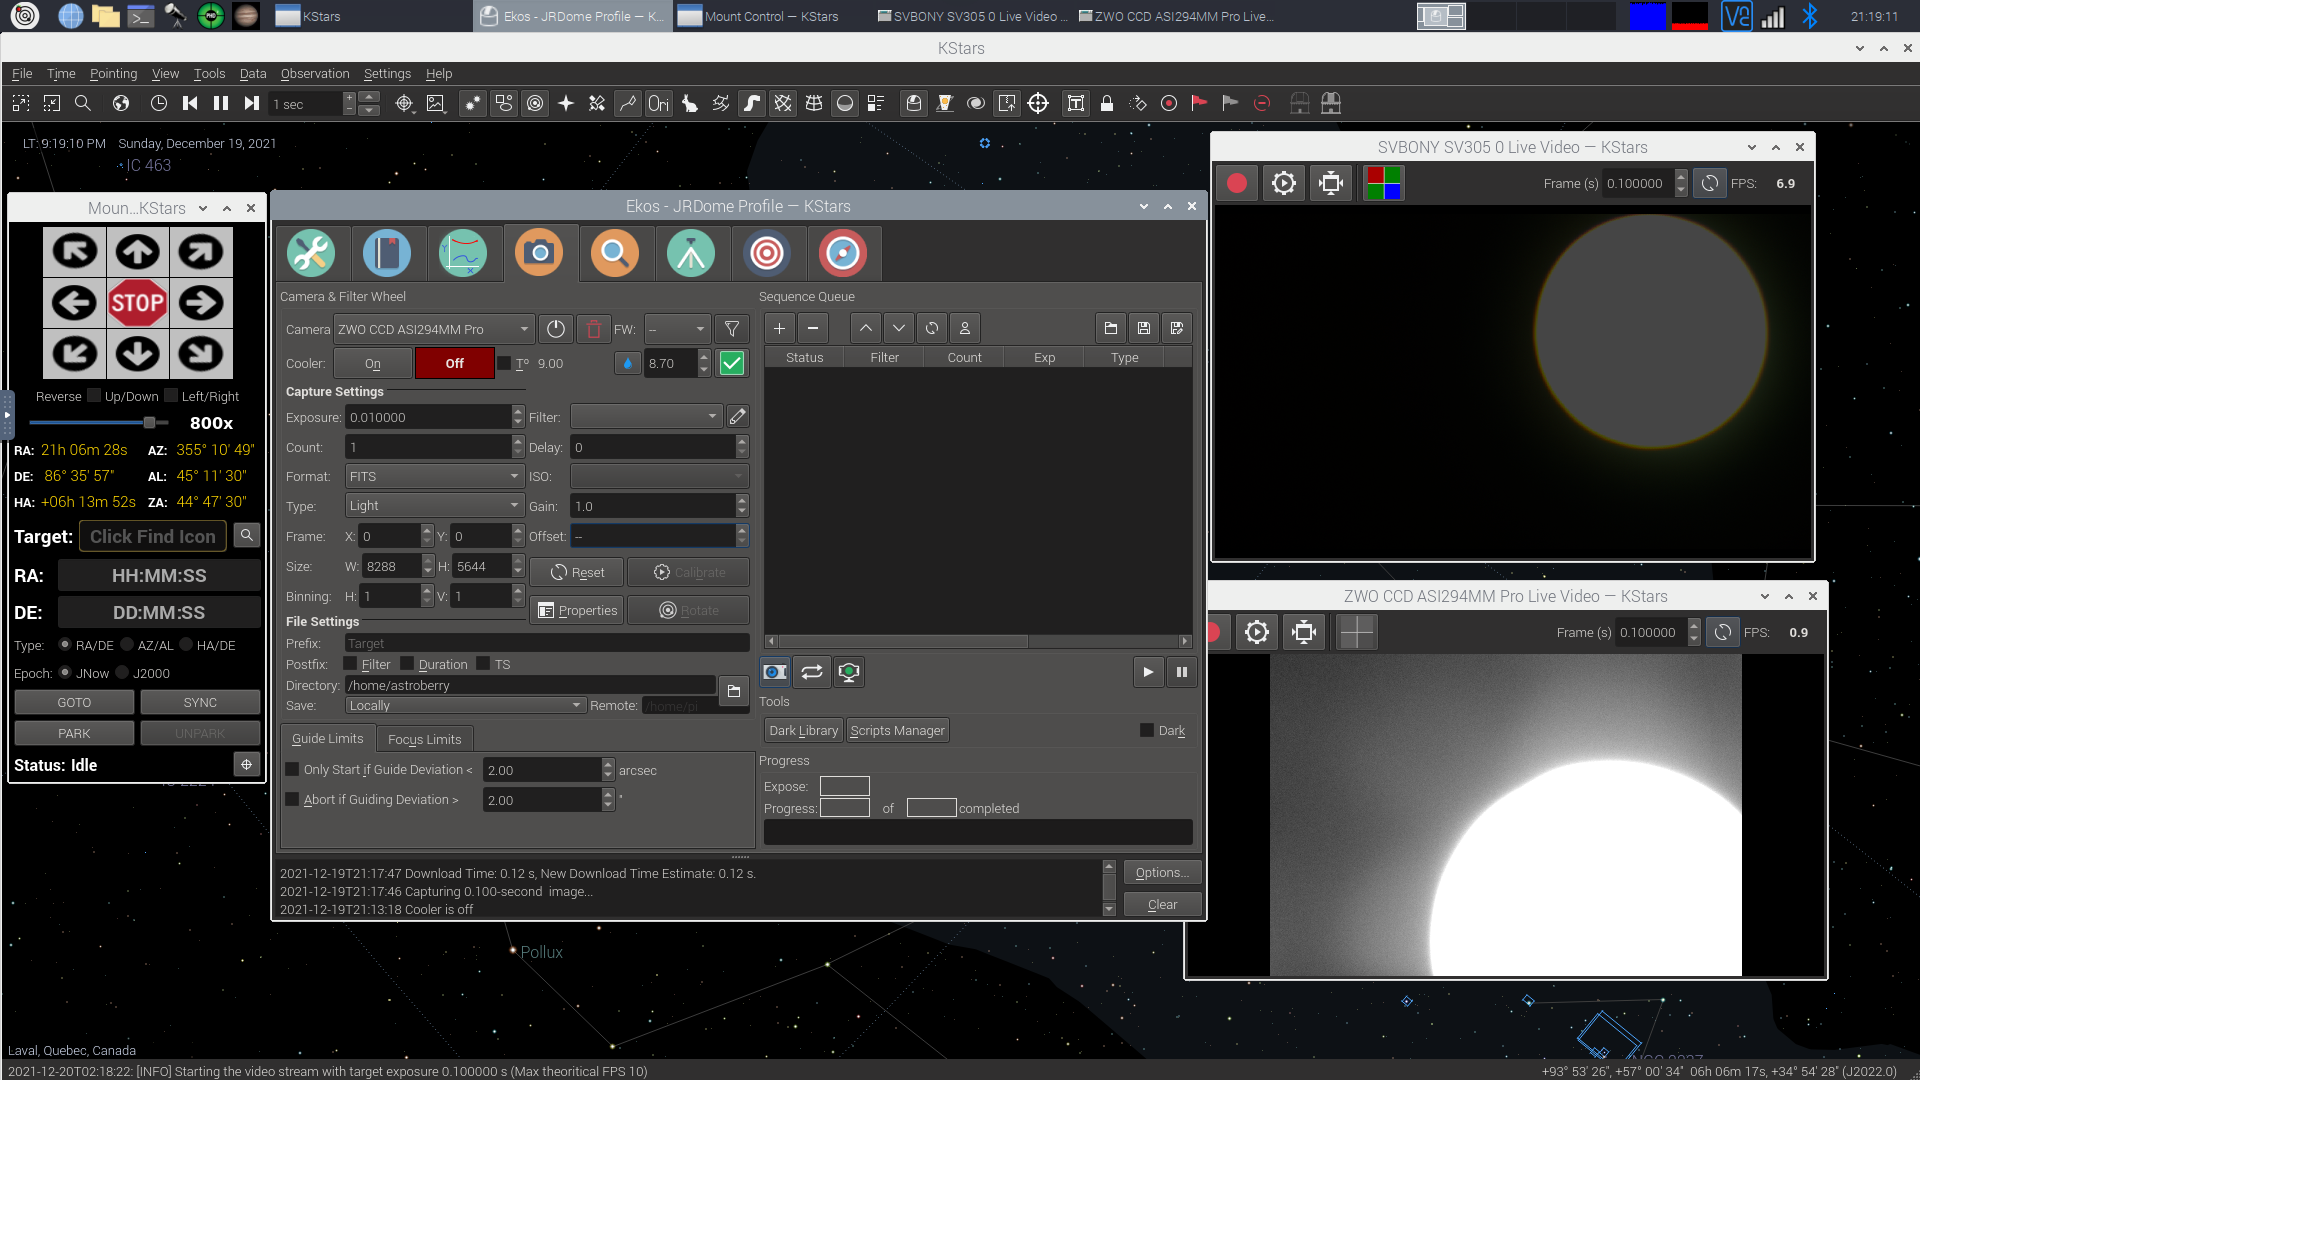Viewport: 2321px width, 1247px height.
Task: Save sequence queue file icon
Action: [1144, 328]
